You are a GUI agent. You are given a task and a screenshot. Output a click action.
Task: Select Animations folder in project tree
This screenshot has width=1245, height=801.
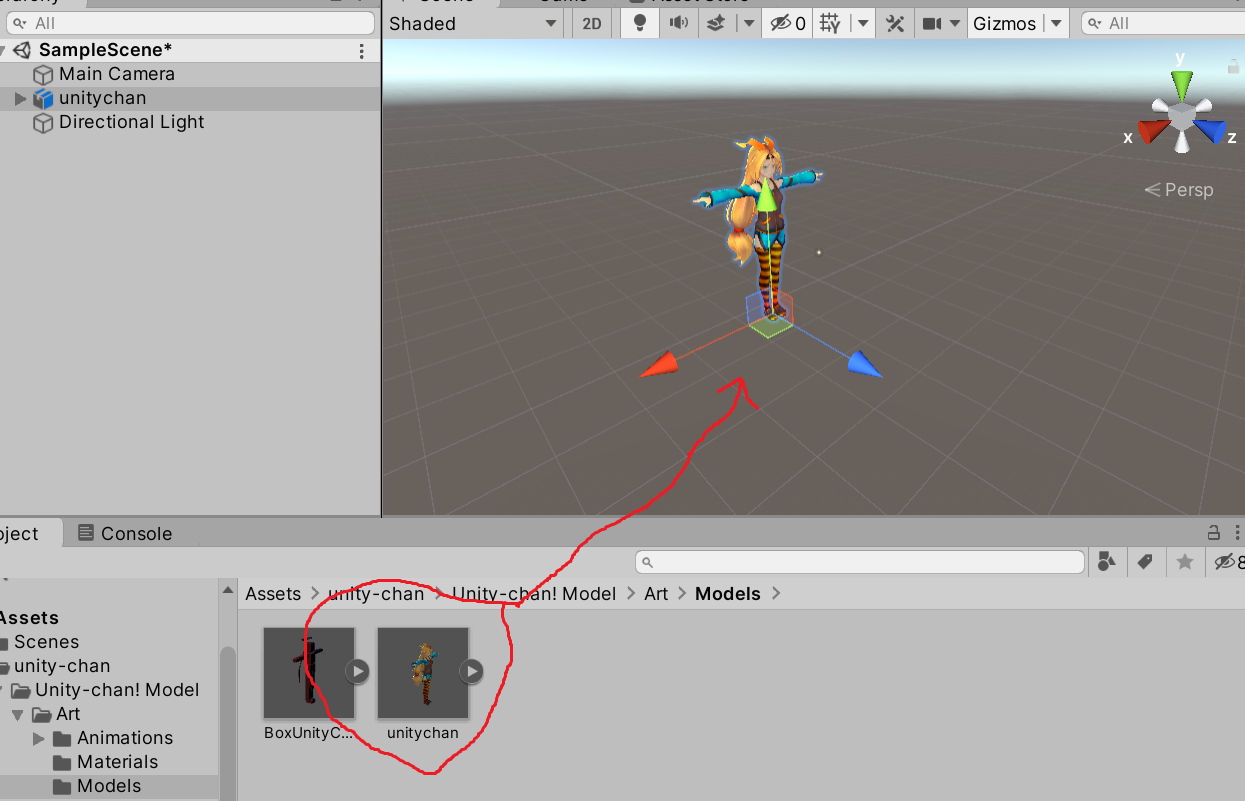(x=125, y=738)
